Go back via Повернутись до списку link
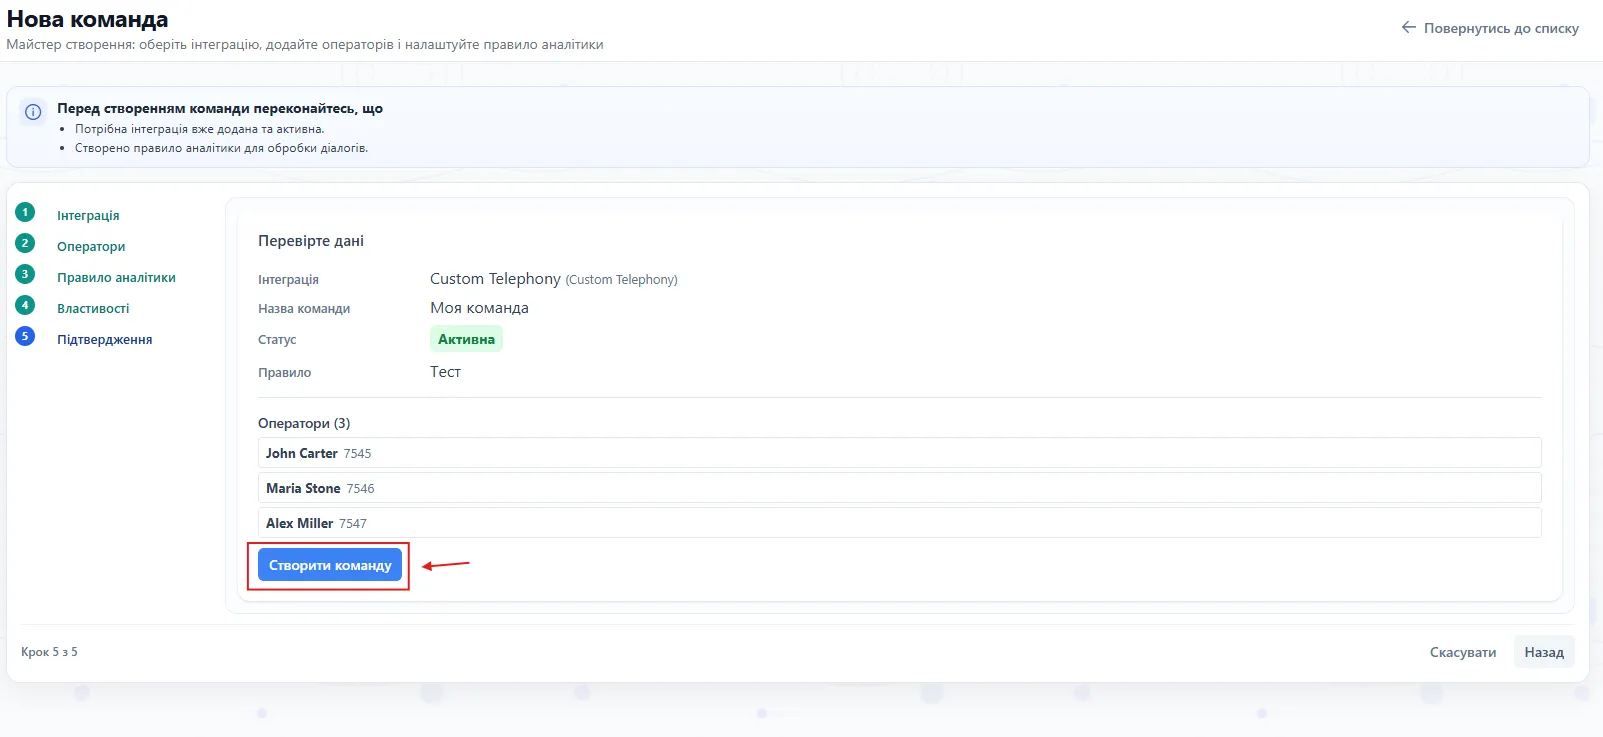The width and height of the screenshot is (1603, 737). [x=1490, y=28]
